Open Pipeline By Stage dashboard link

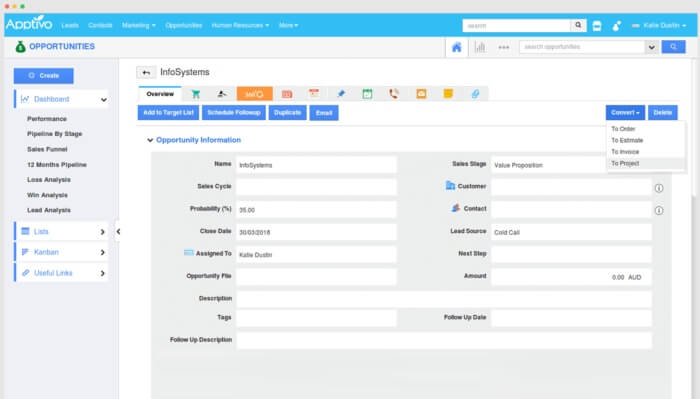click(x=54, y=134)
